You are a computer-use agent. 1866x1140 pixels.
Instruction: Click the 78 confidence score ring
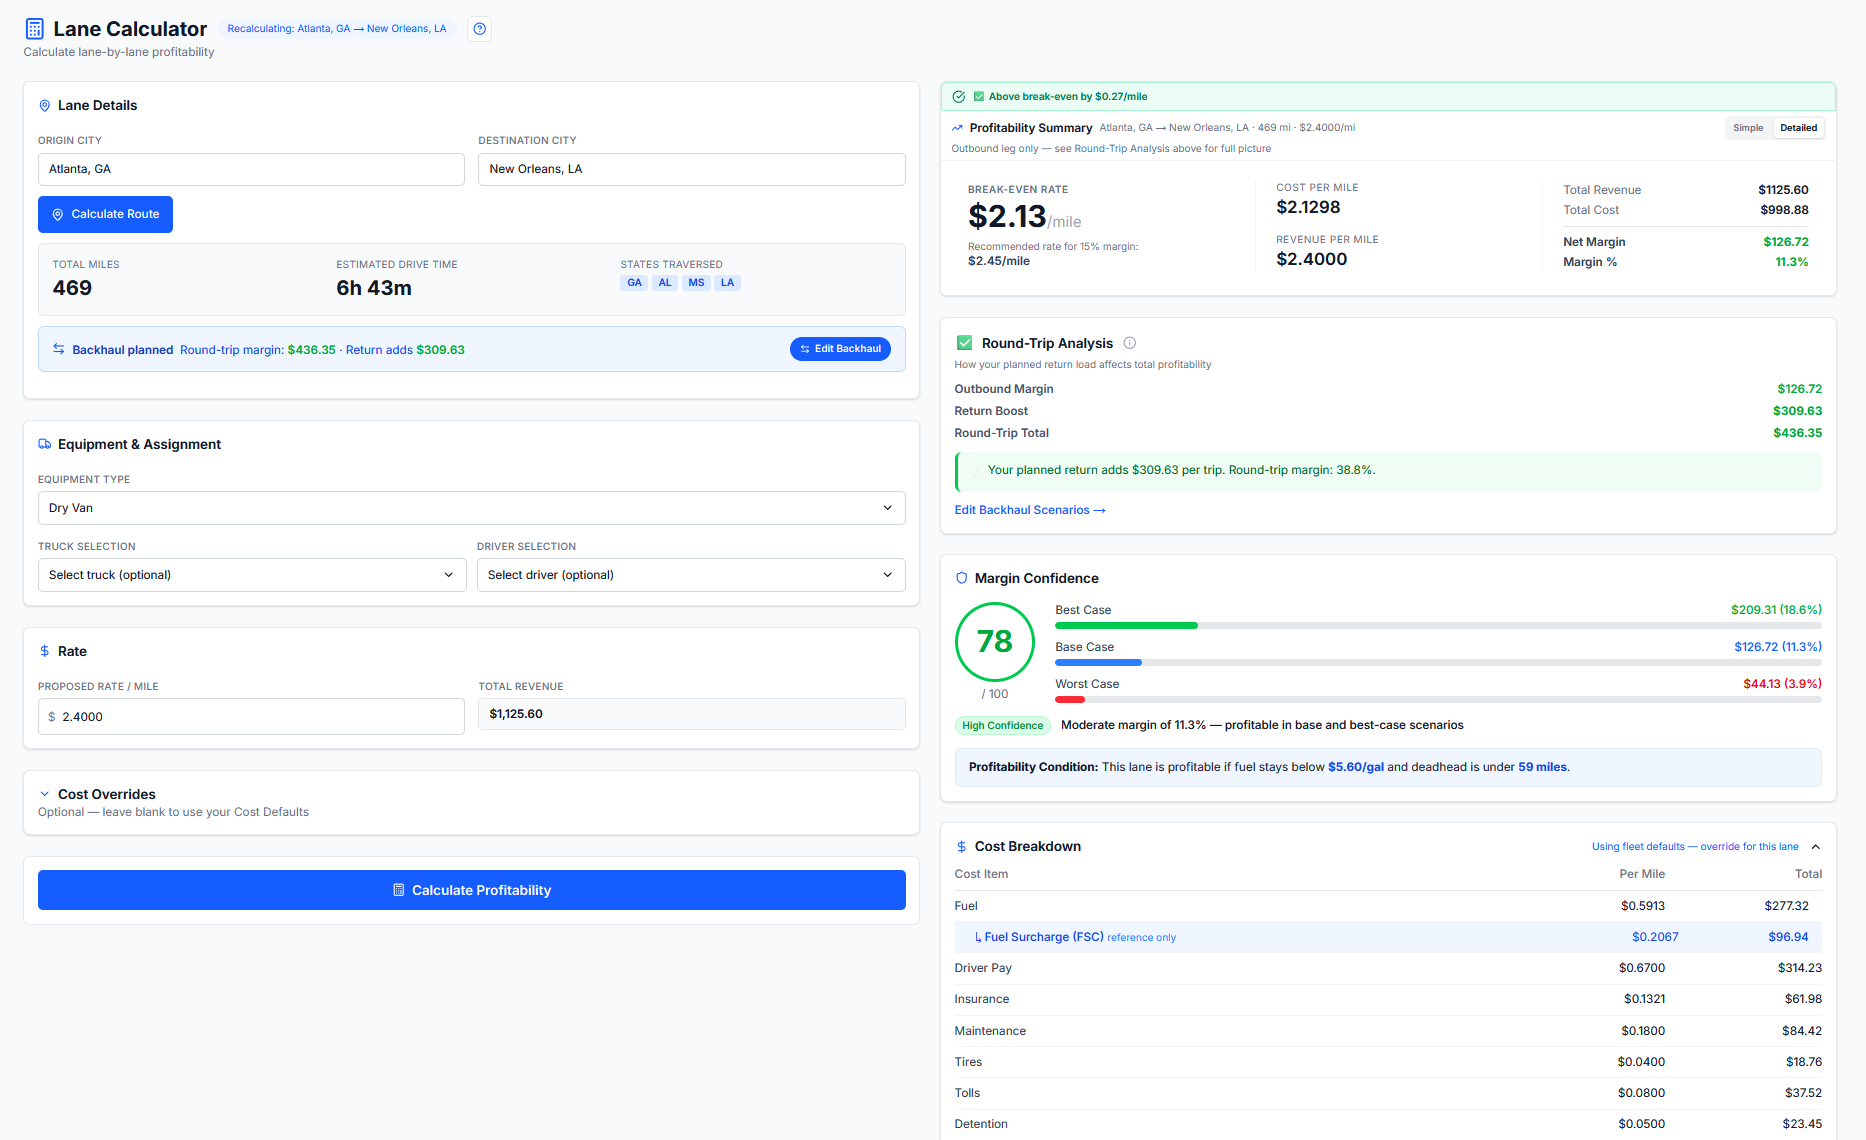click(995, 641)
